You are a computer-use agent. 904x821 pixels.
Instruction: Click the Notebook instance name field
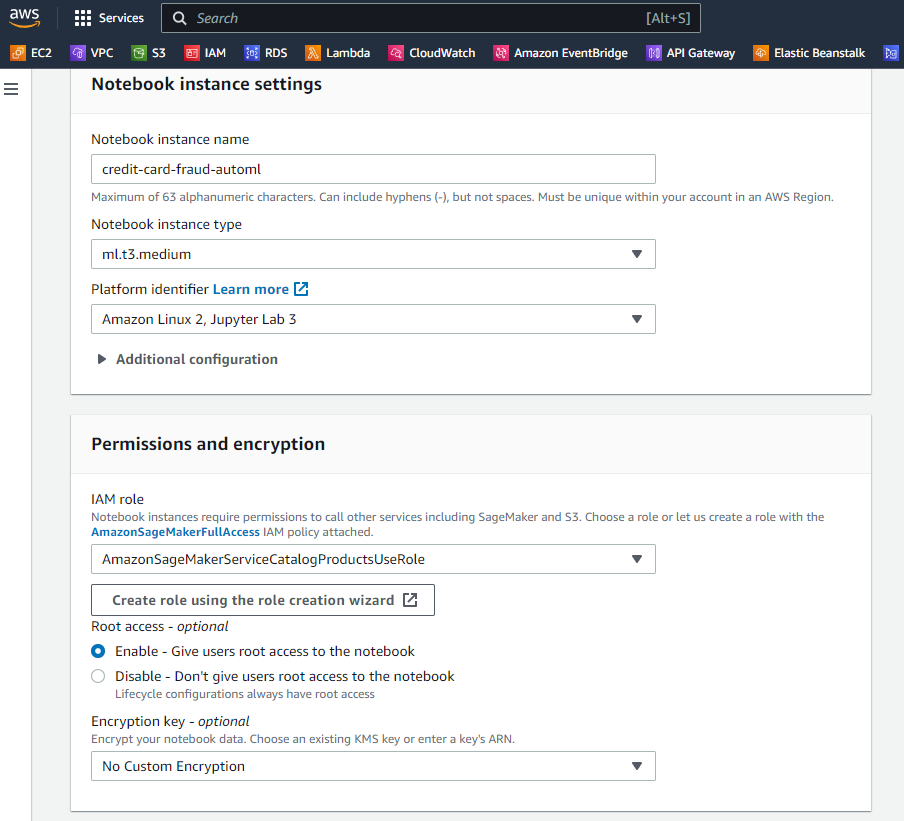[x=373, y=169]
